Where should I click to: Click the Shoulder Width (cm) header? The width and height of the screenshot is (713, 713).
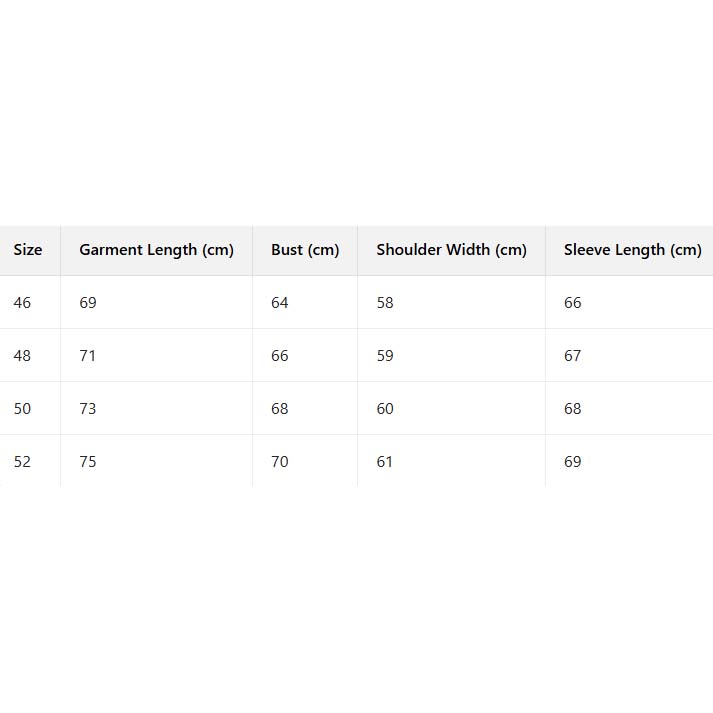451,250
